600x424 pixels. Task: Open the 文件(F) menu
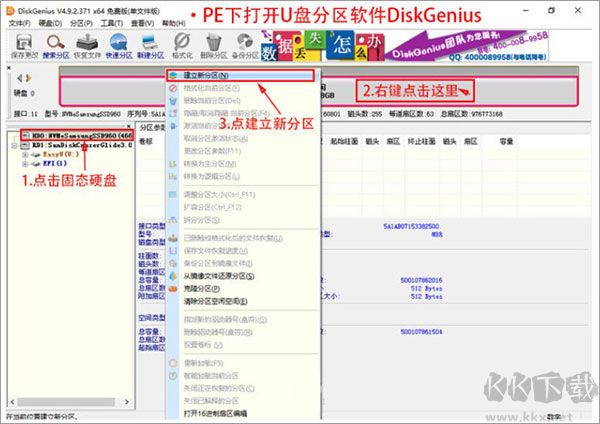pos(20,23)
